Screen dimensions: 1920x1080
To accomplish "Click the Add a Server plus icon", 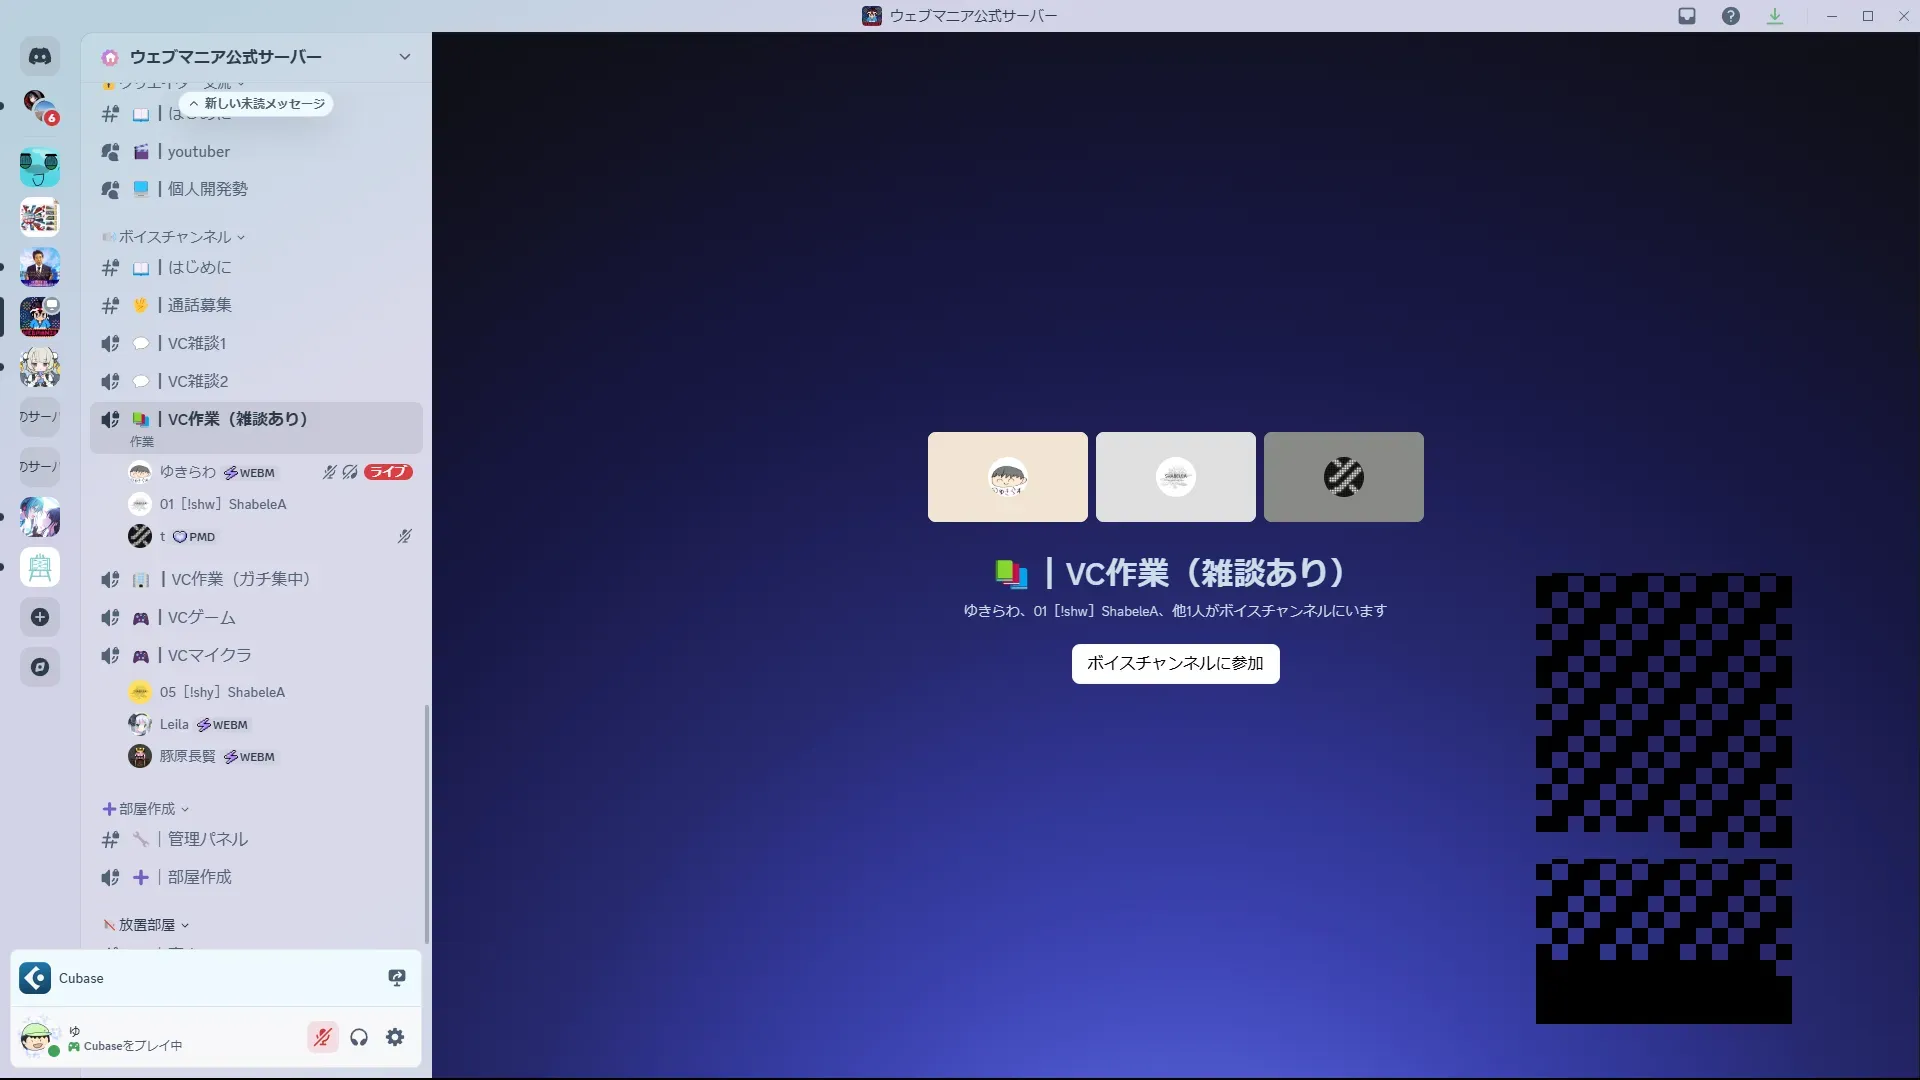I will click(40, 617).
